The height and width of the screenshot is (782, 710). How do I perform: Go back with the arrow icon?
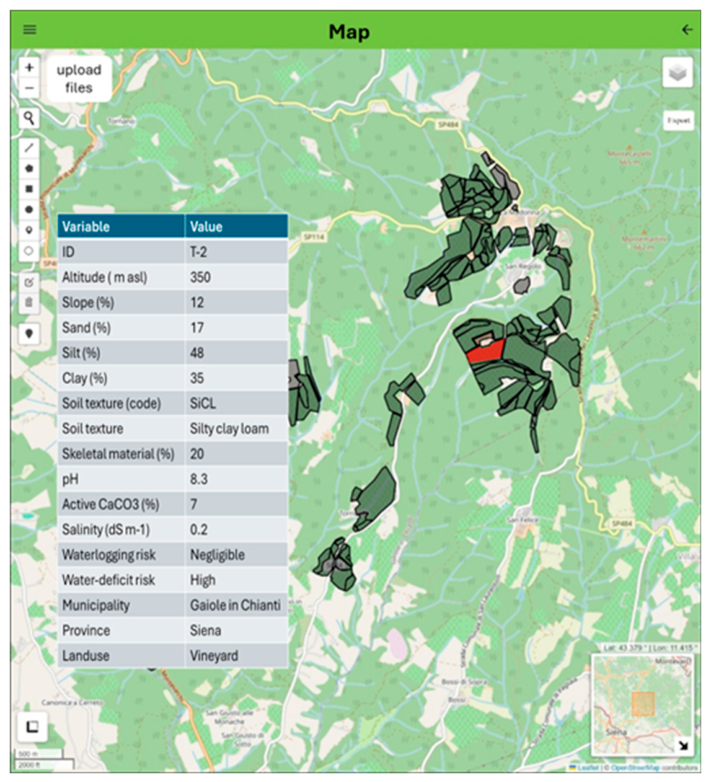click(x=687, y=30)
